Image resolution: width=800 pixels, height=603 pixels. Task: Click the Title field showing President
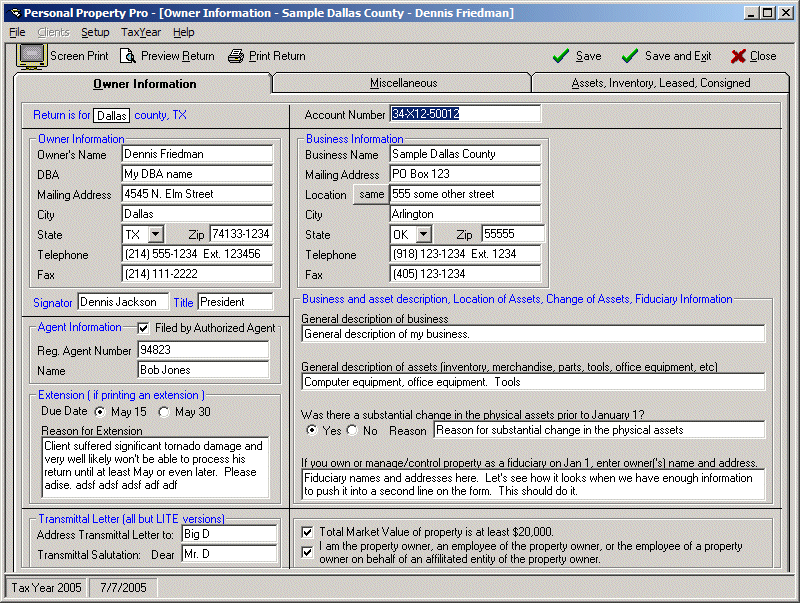pos(235,302)
